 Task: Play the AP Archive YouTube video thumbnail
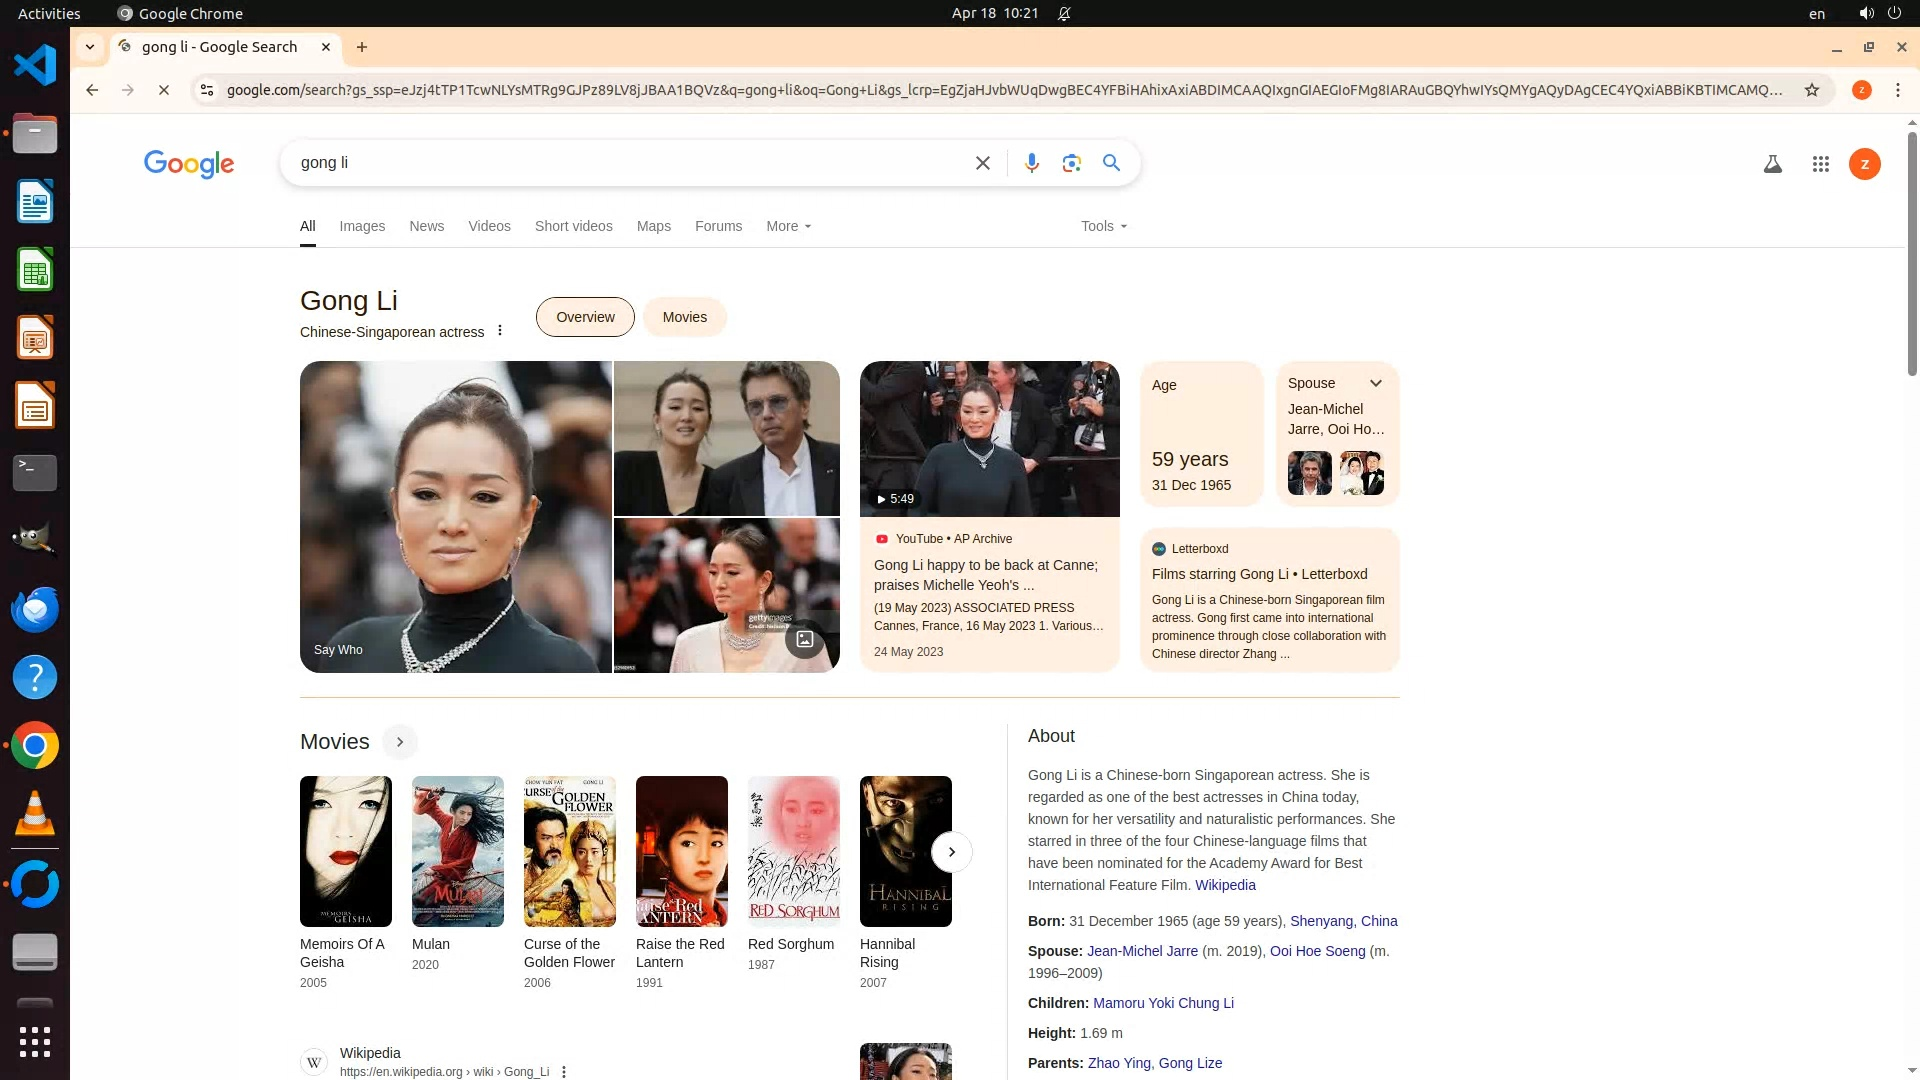[989, 439]
